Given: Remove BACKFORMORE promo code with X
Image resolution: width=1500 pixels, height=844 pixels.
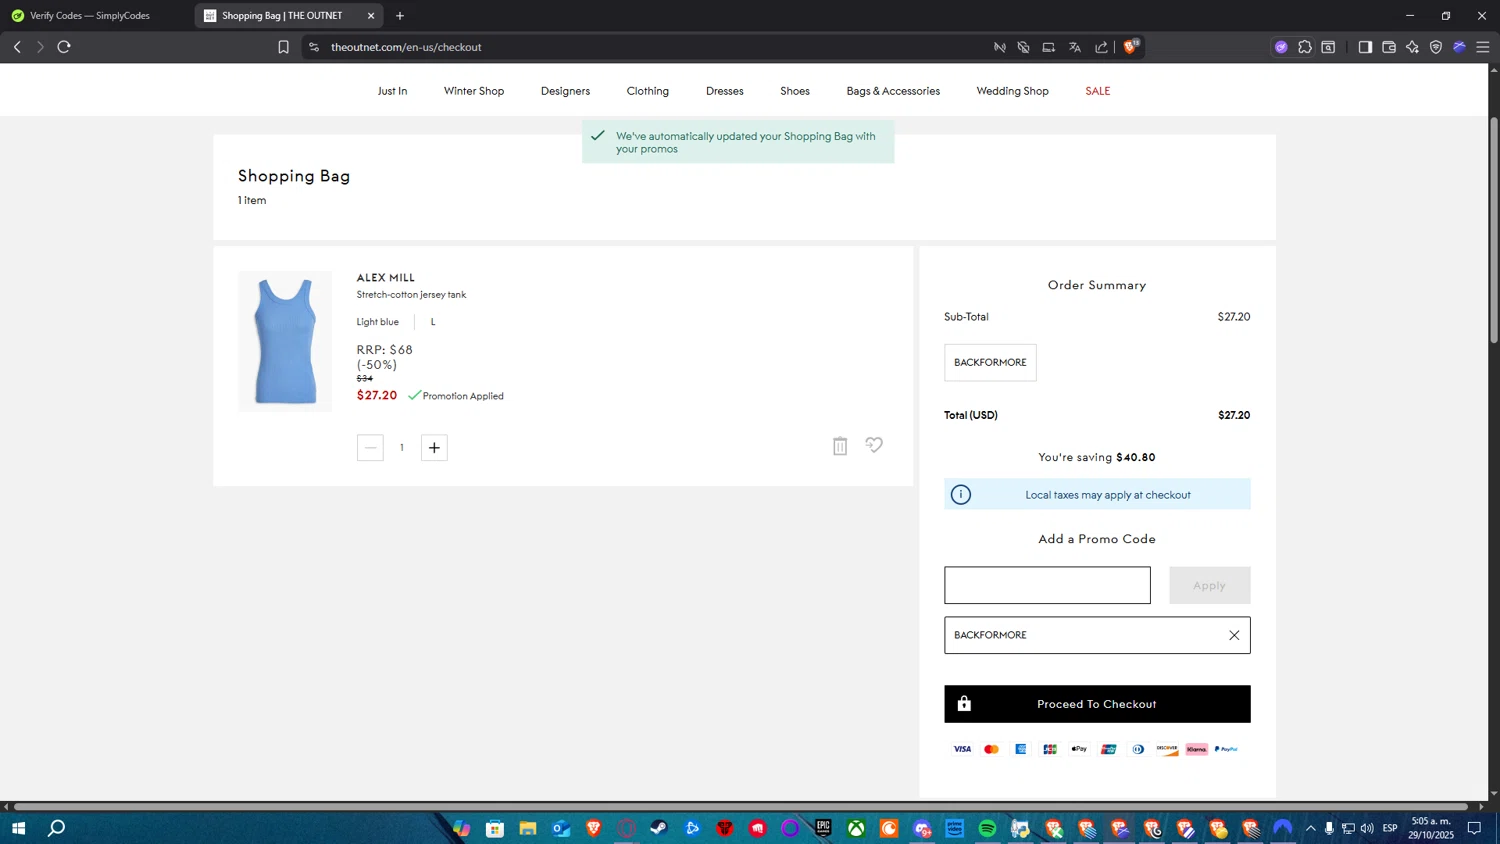Looking at the screenshot, I should [1234, 635].
